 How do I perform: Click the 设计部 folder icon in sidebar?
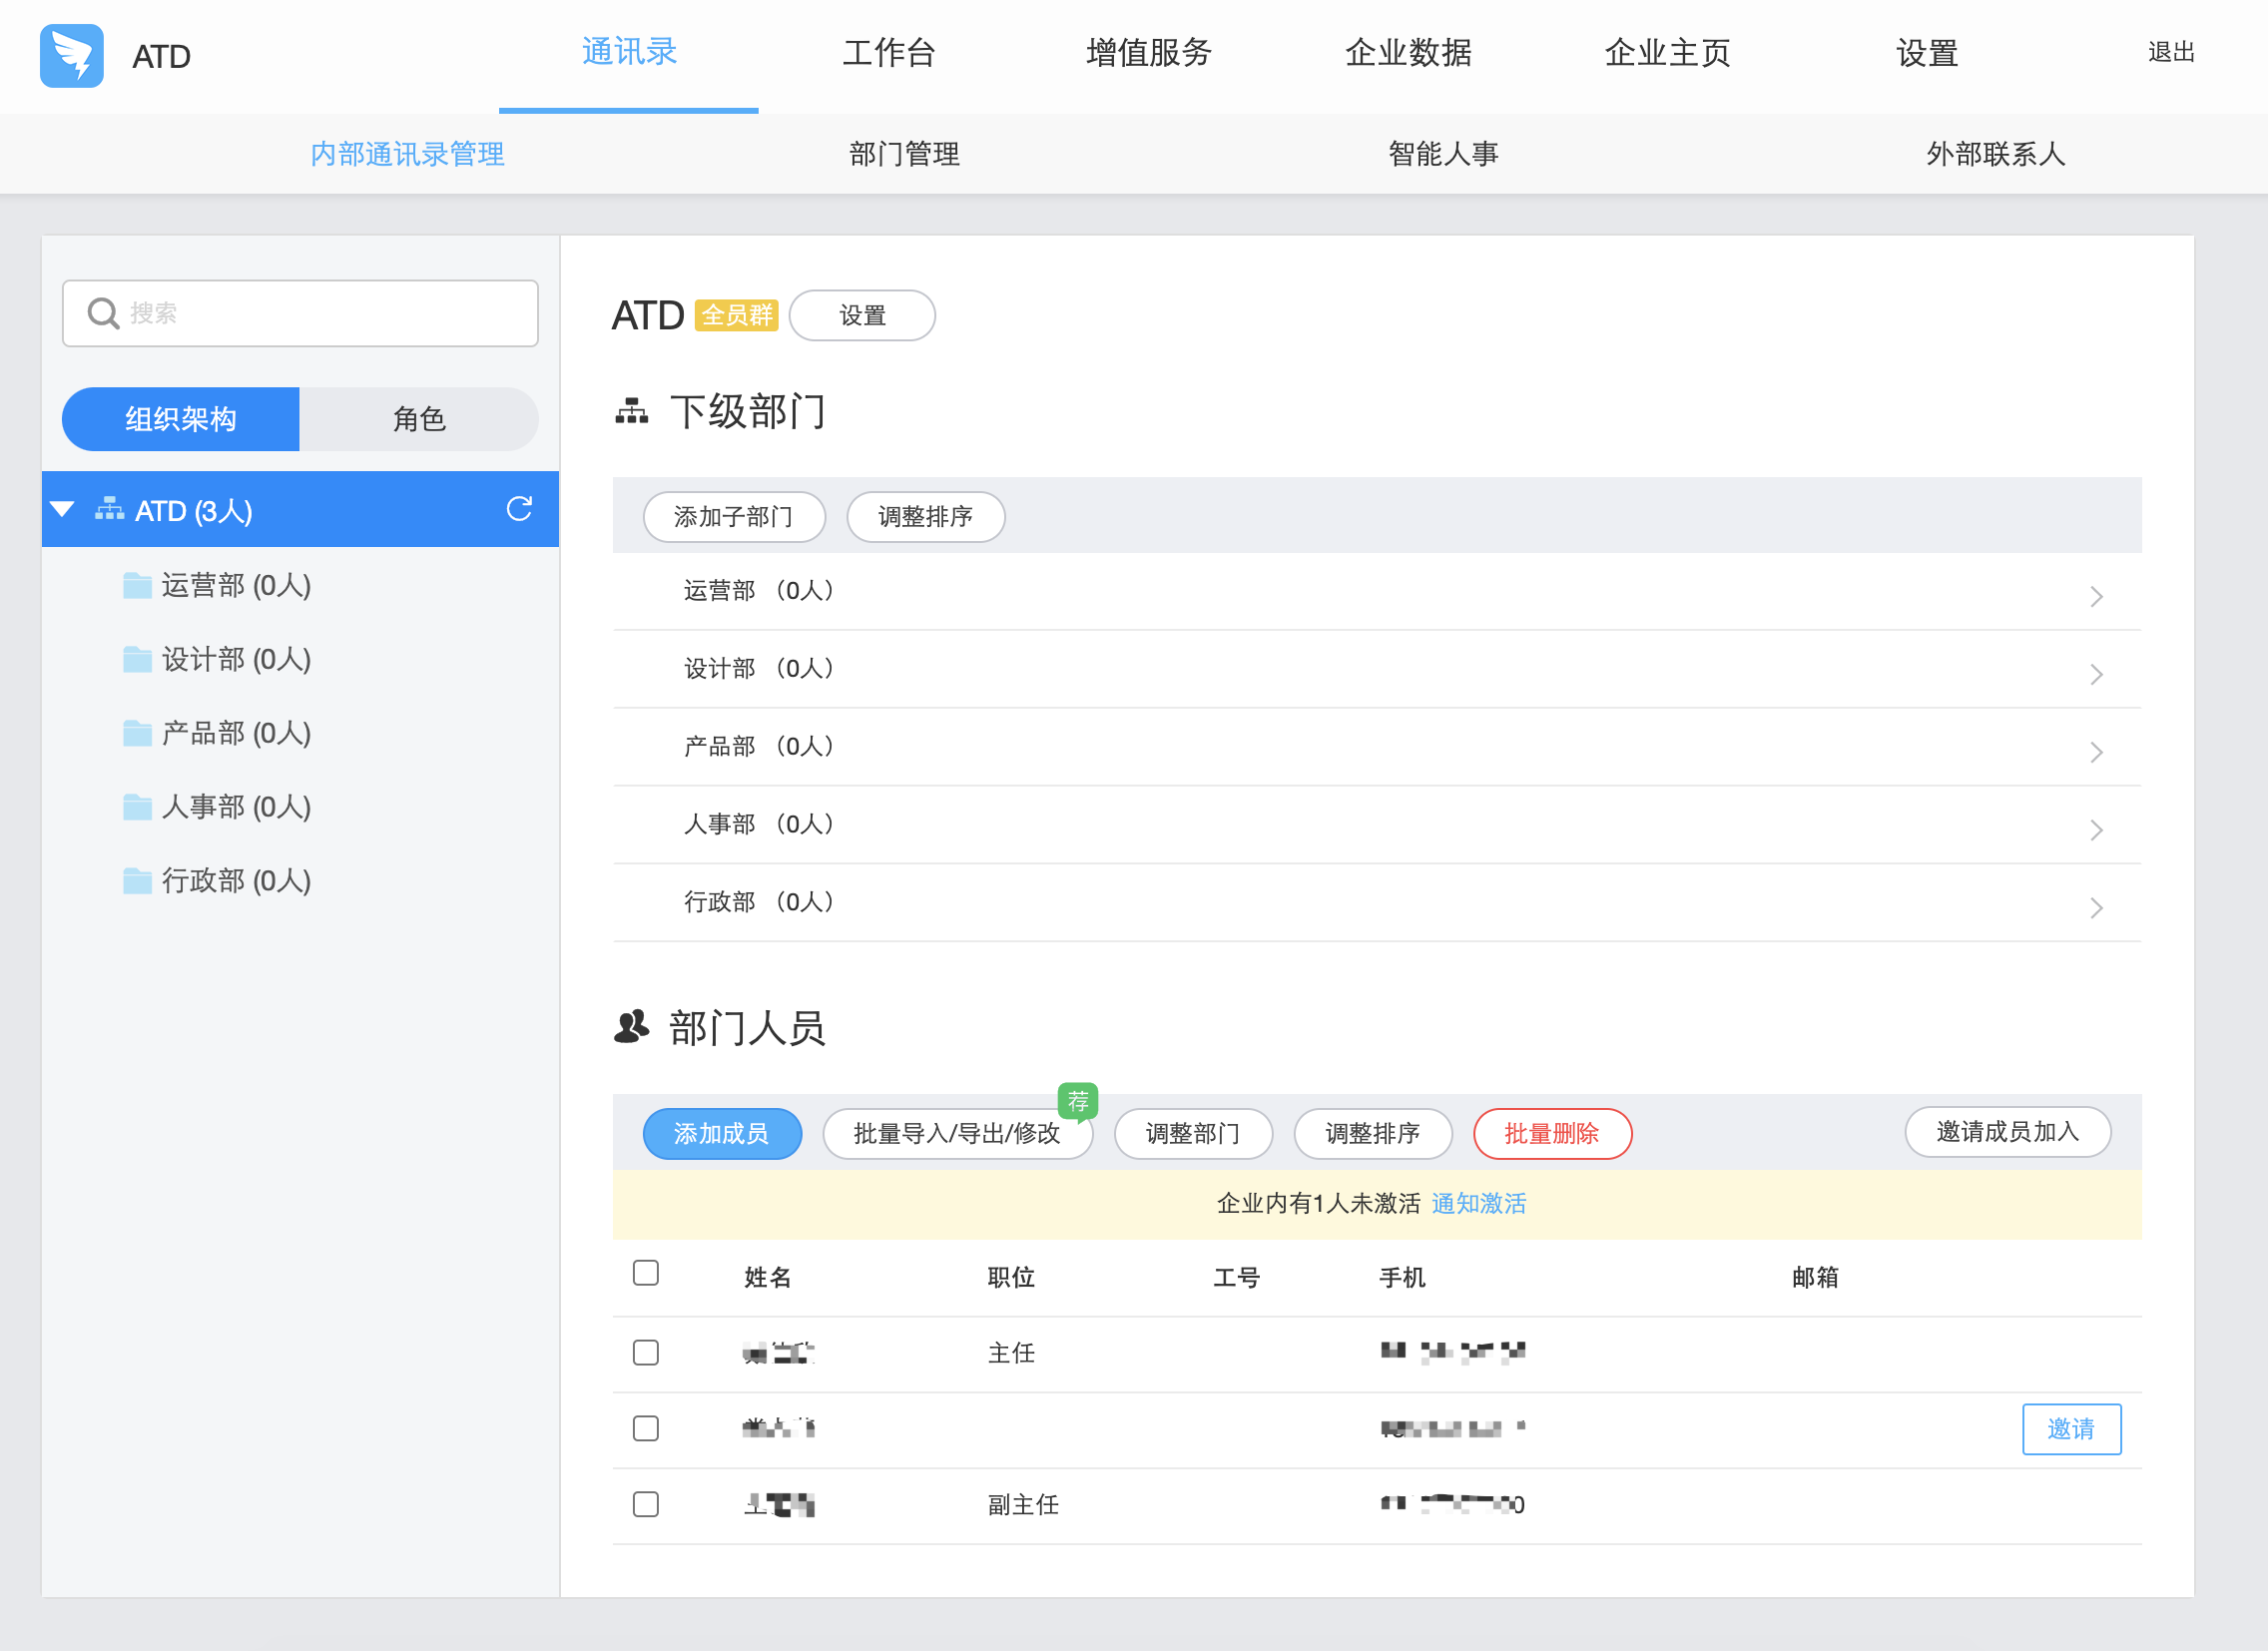click(137, 659)
